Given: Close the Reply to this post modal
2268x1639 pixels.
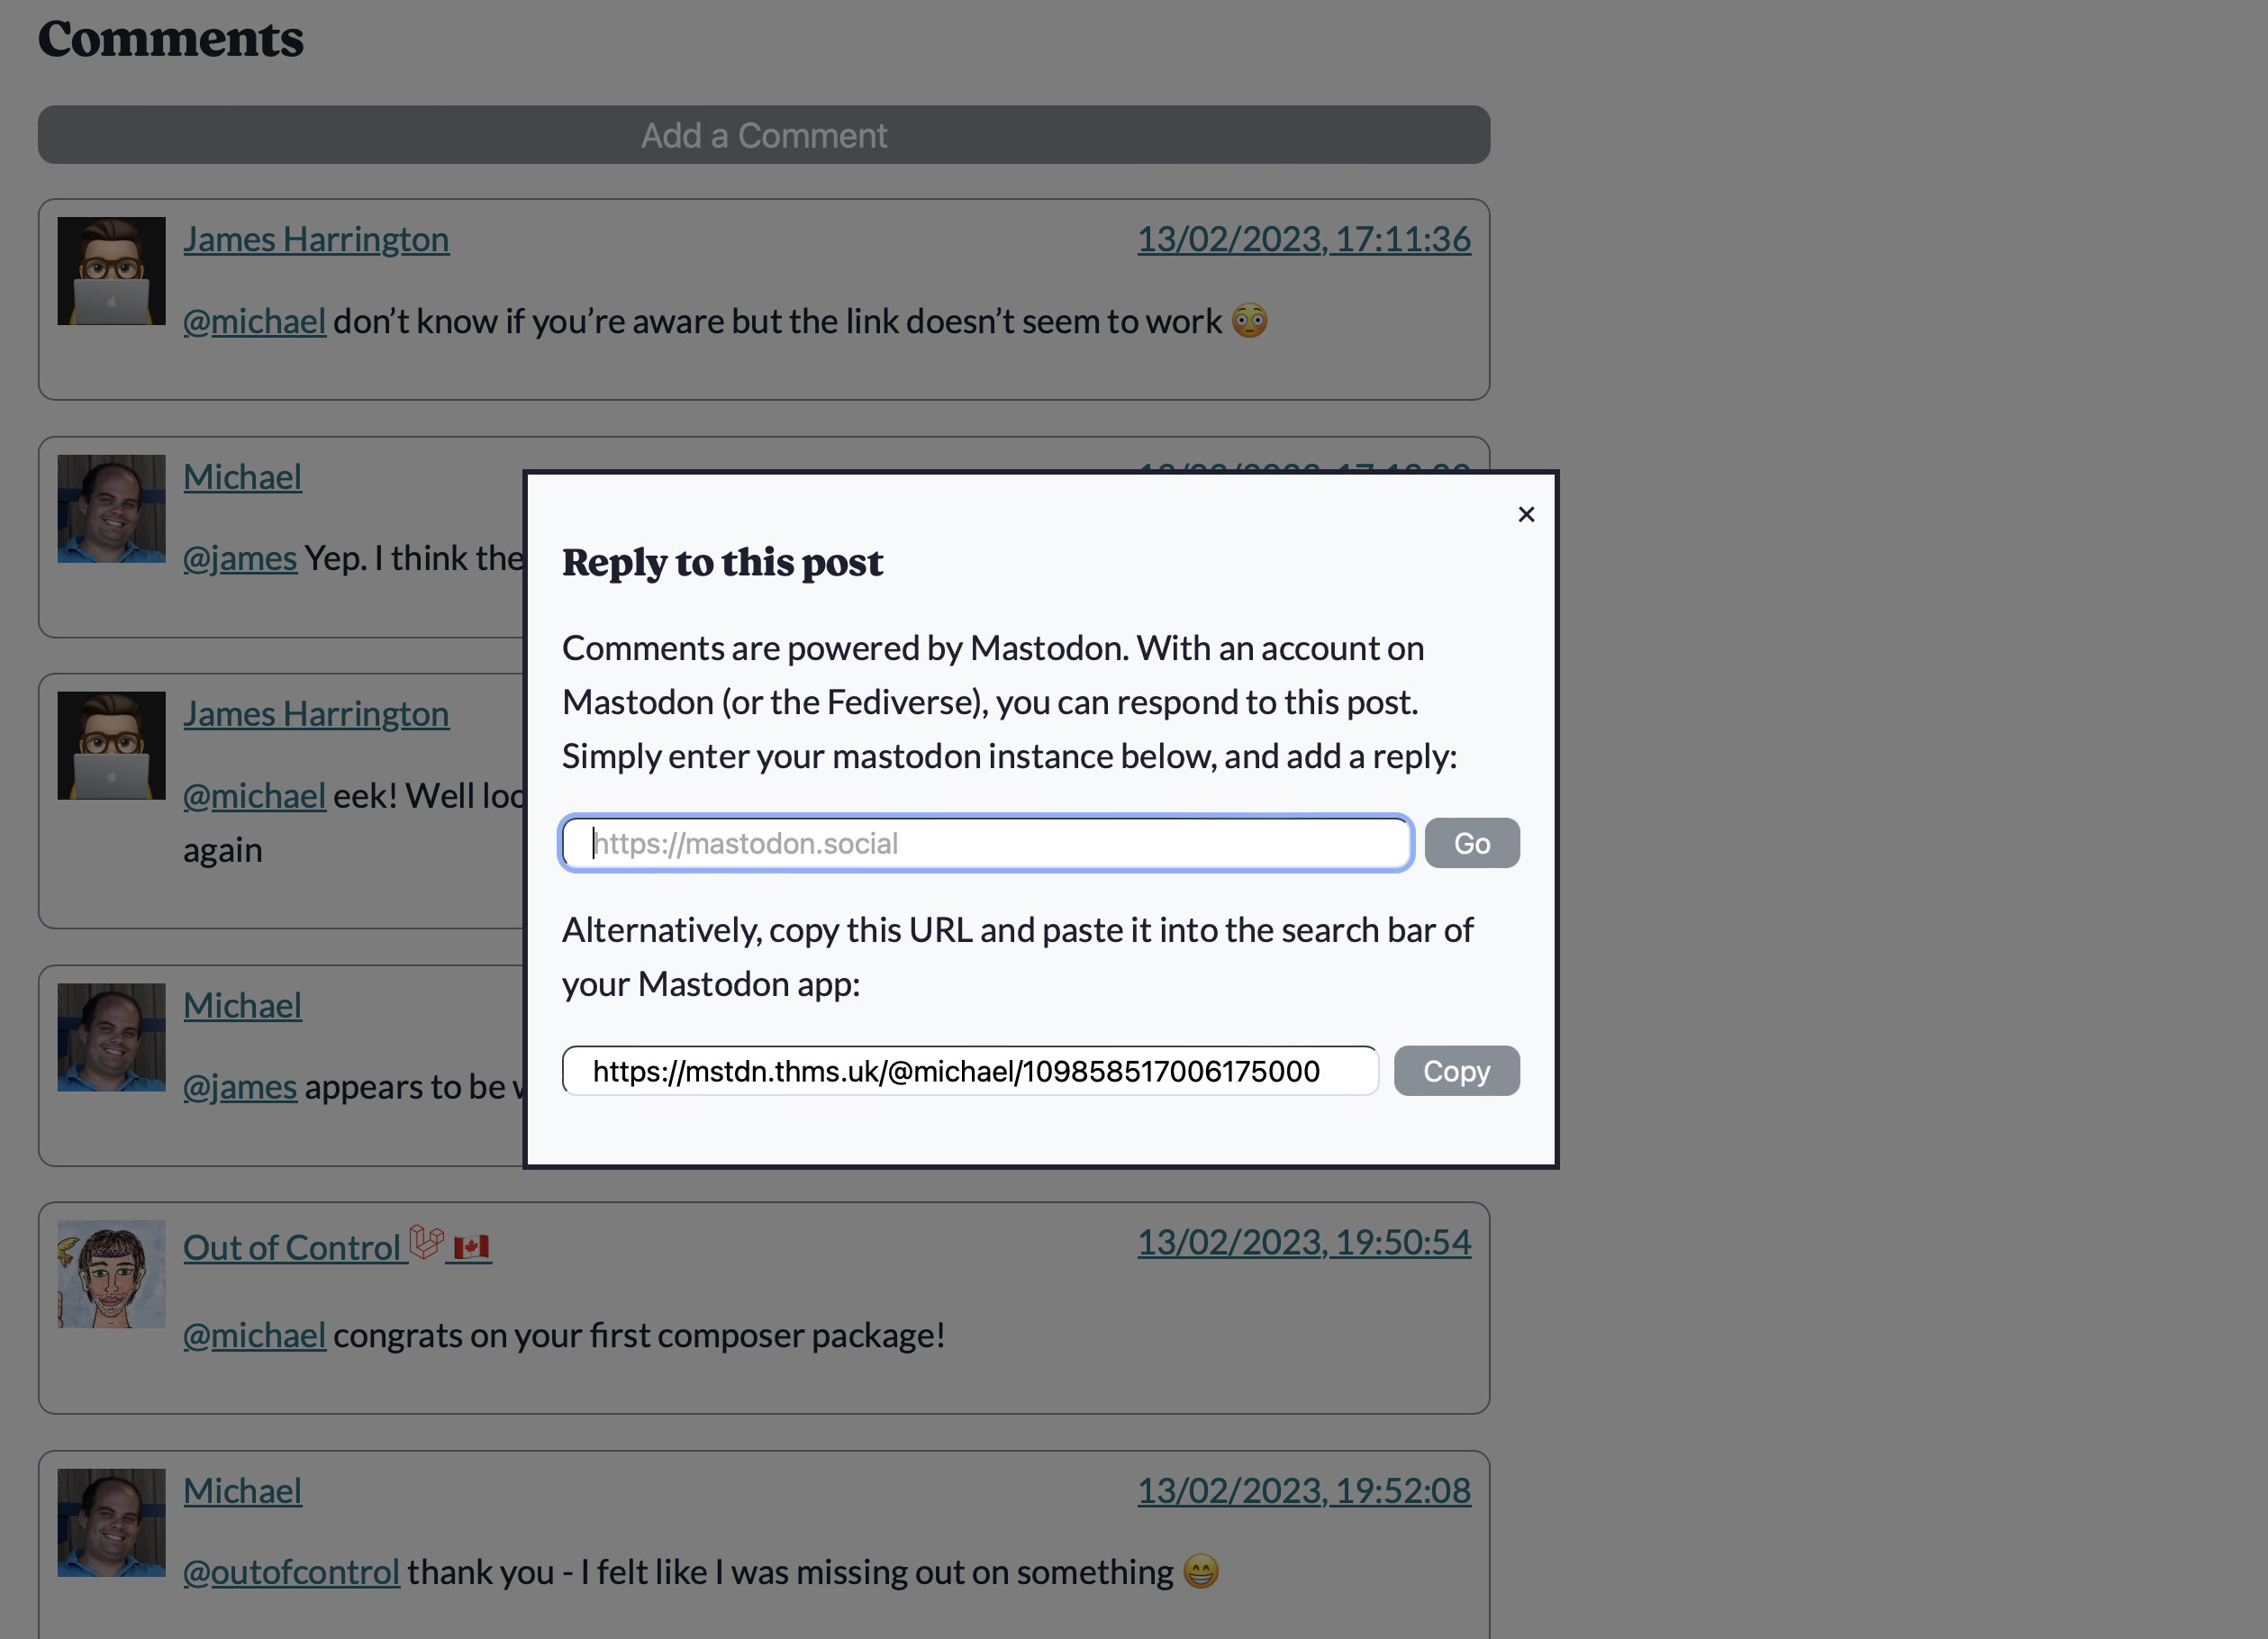Looking at the screenshot, I should click(1525, 512).
